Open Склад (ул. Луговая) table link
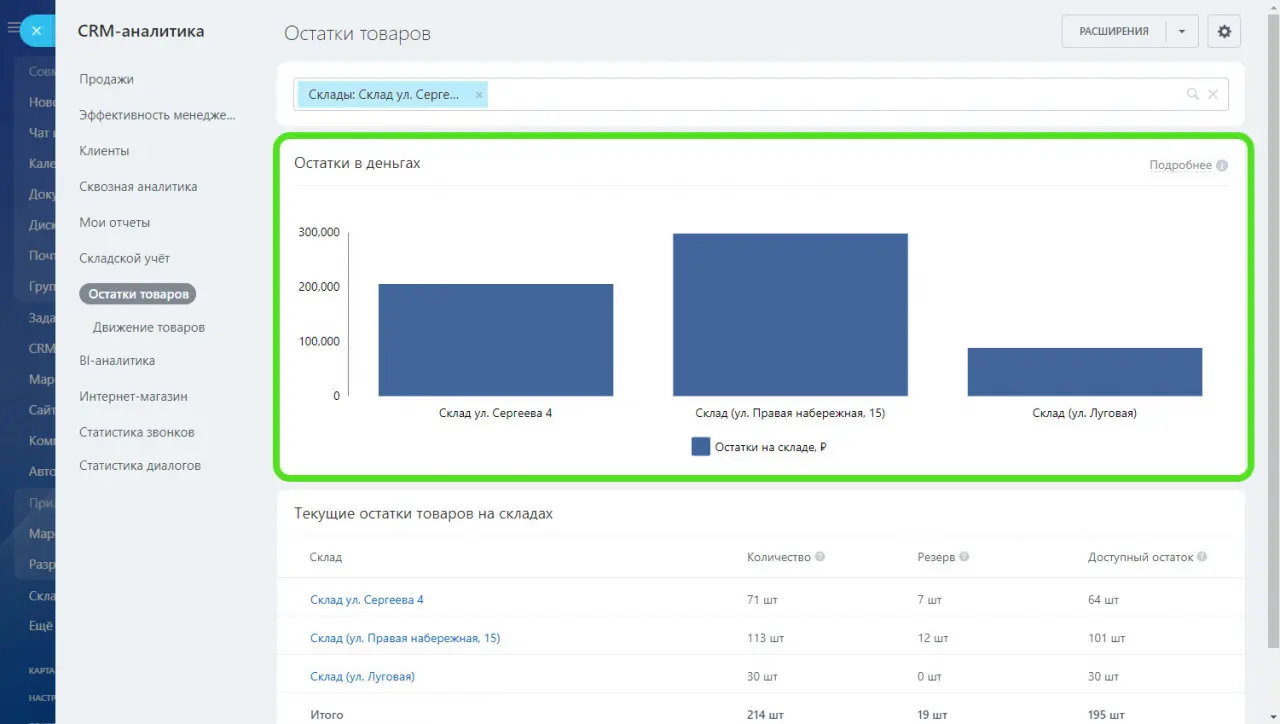This screenshot has height=724, width=1280. (362, 676)
